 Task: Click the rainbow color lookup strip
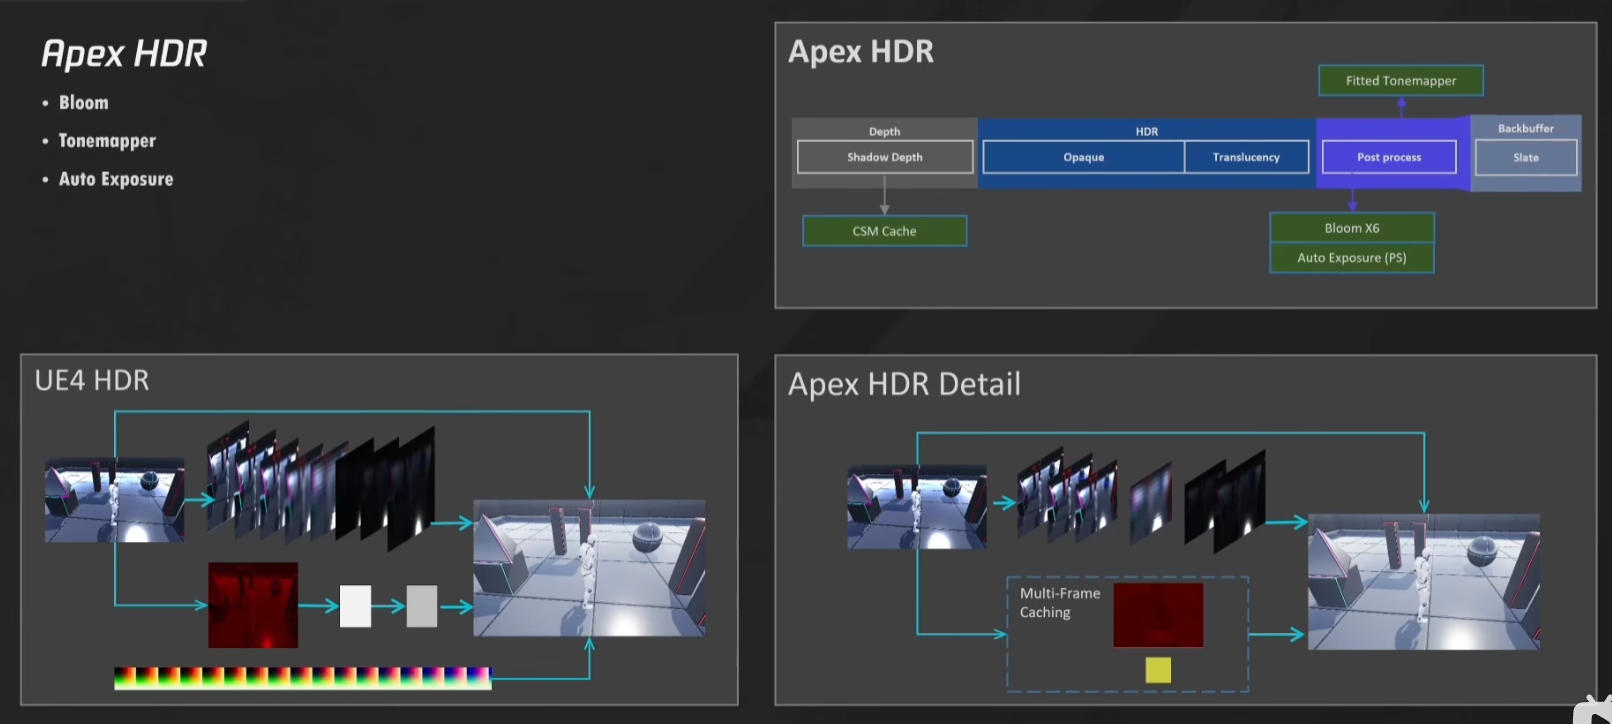(x=302, y=678)
